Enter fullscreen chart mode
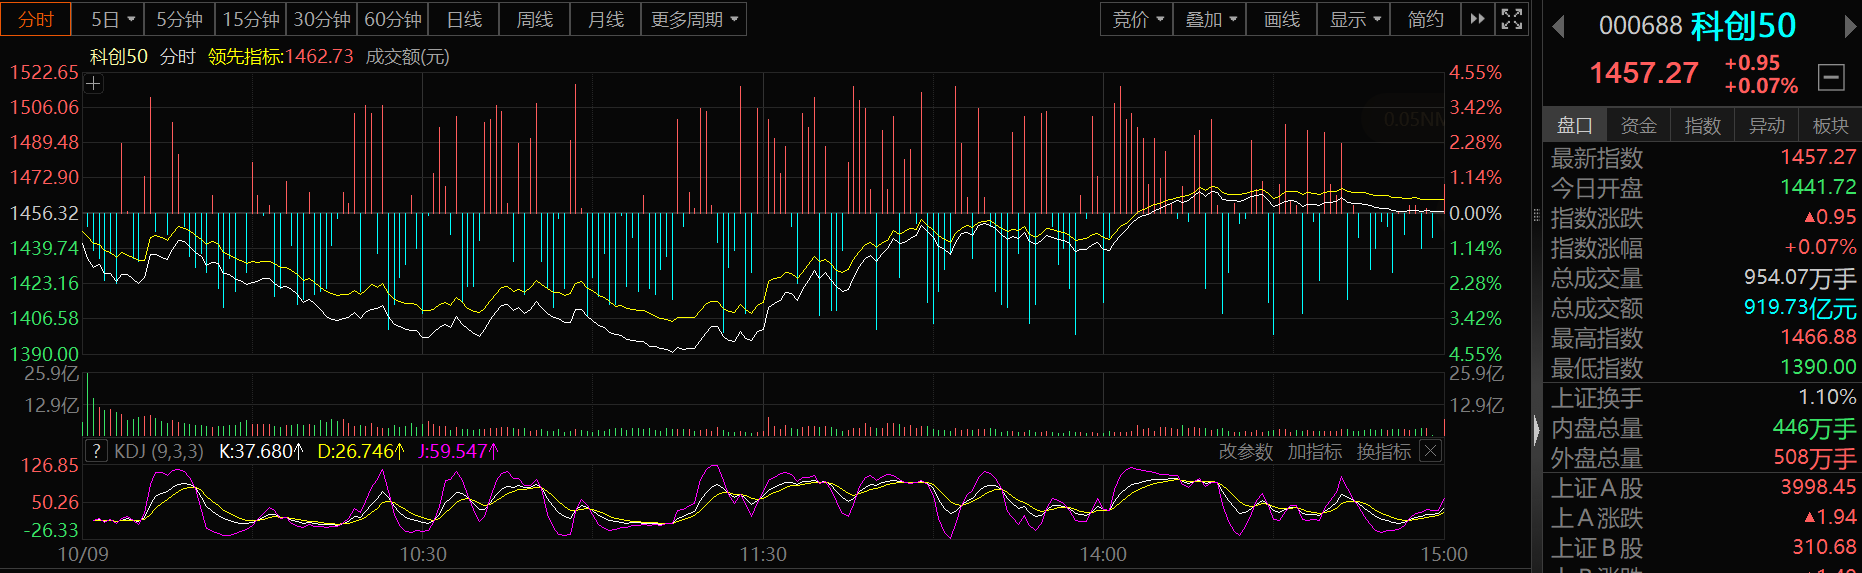Viewport: 1862px width, 573px height. tap(1512, 19)
